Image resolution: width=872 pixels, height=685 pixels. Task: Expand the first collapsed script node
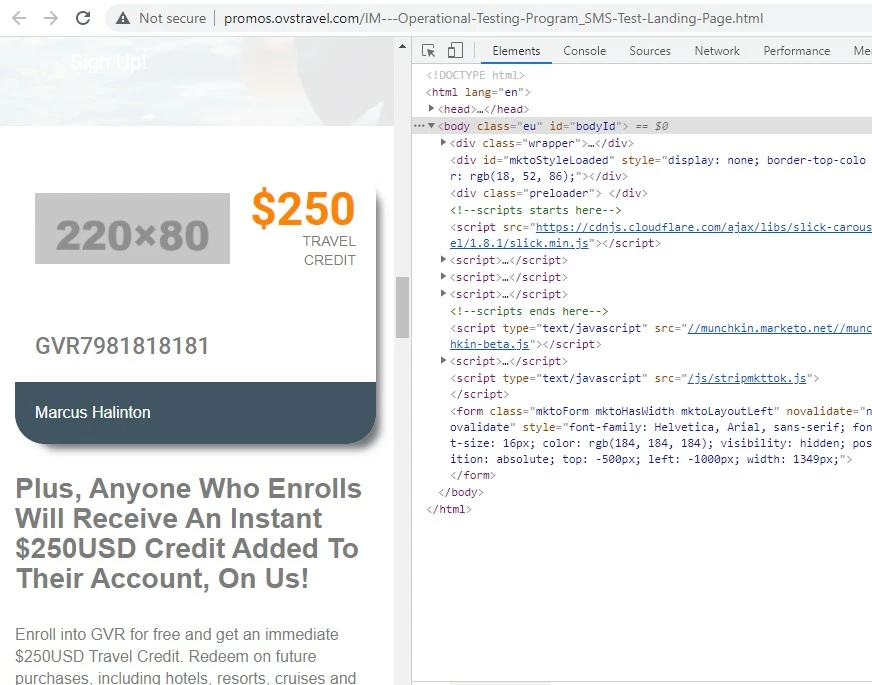click(x=443, y=259)
